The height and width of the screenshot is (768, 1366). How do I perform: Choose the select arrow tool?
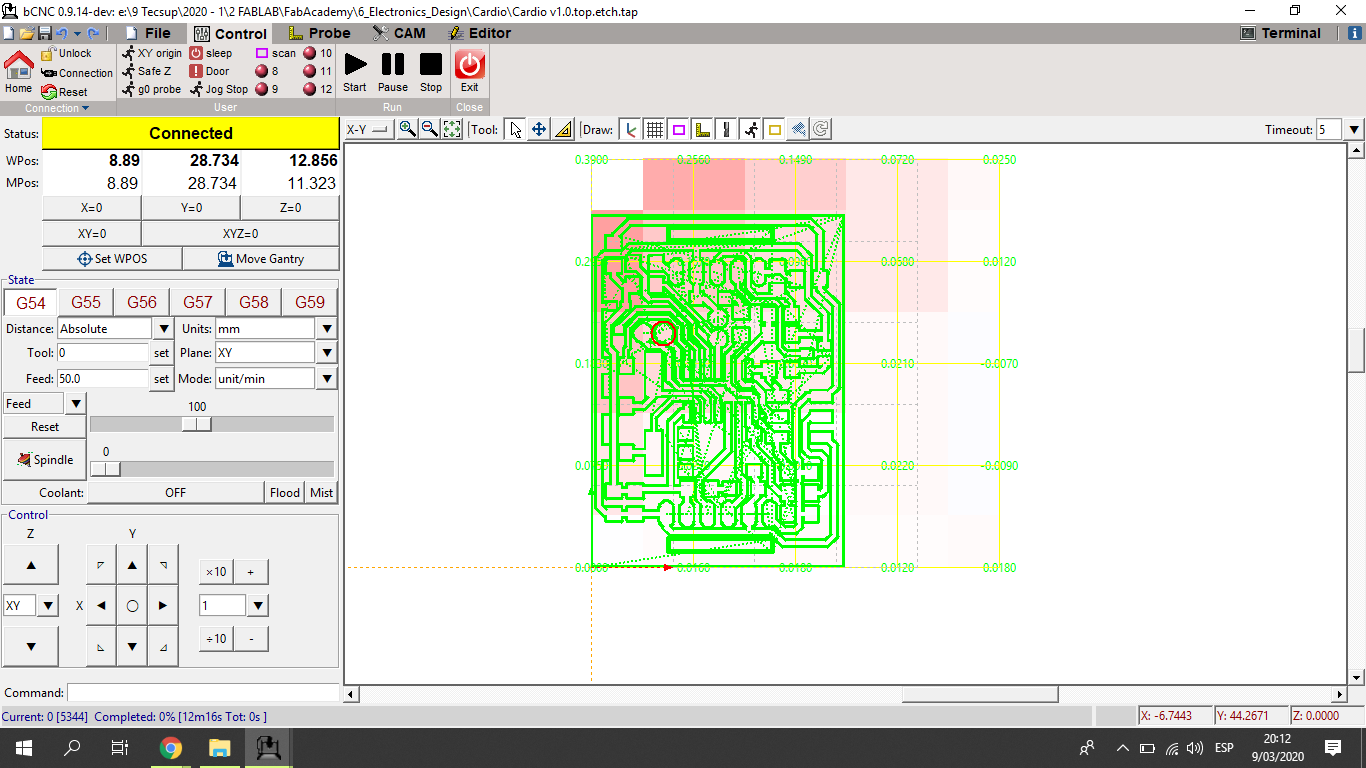516,129
